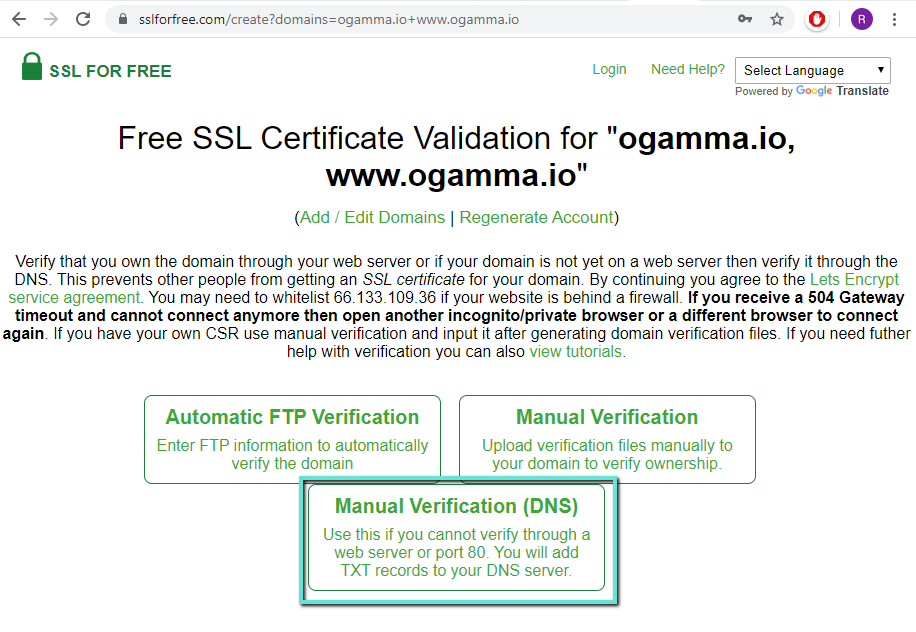Open the purple user profile avatar

click(861, 19)
